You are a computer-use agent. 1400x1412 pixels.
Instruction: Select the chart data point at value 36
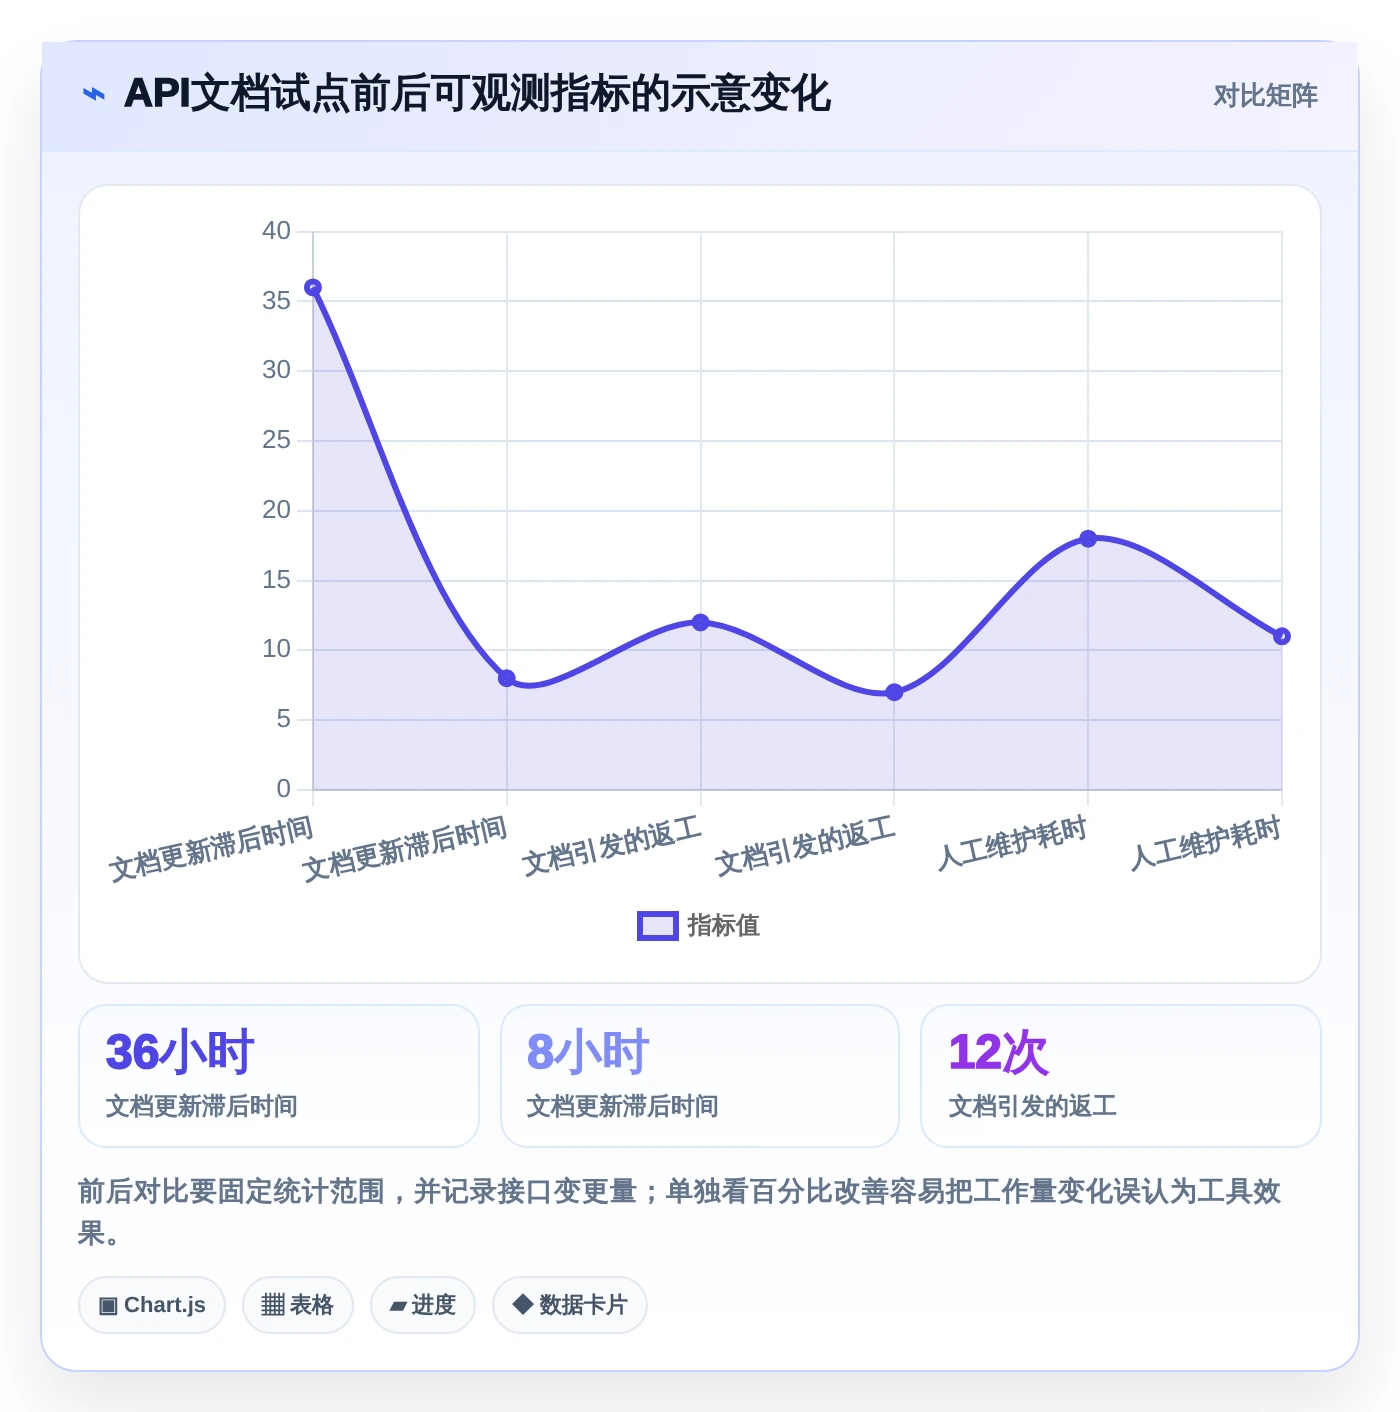coord(313,288)
